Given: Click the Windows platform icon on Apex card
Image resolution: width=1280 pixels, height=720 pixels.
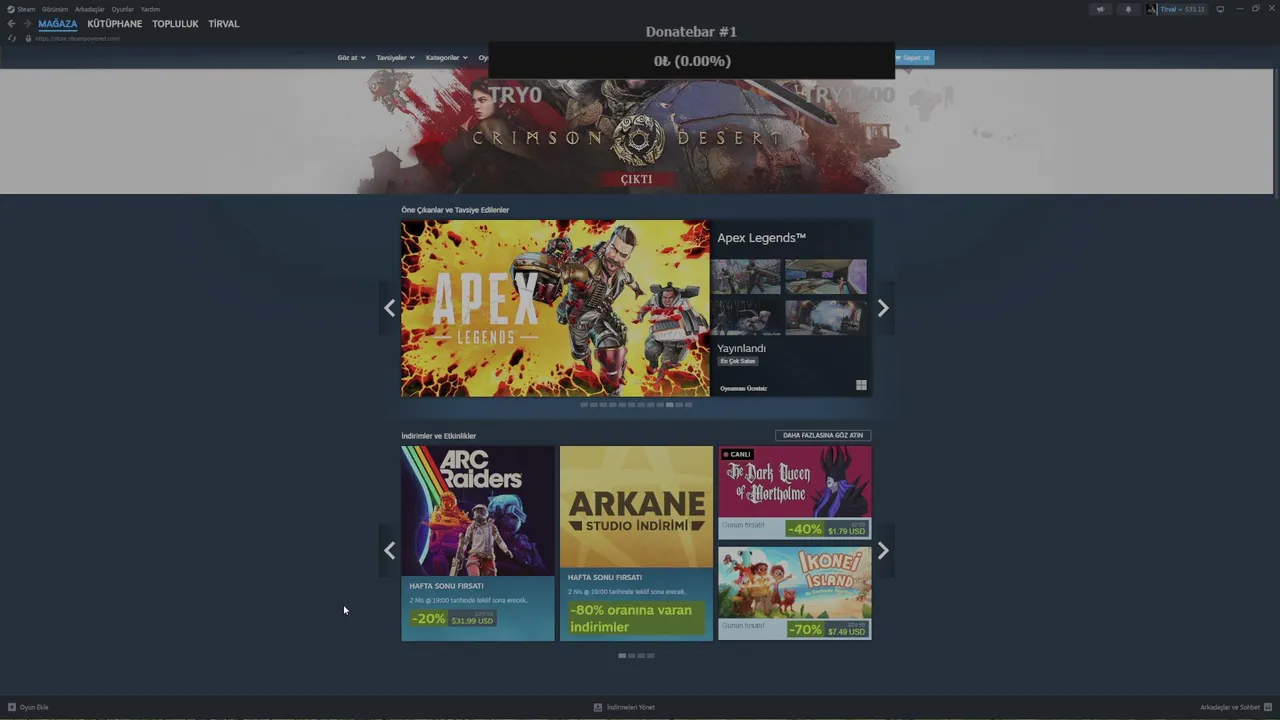Looking at the screenshot, I should point(861,385).
